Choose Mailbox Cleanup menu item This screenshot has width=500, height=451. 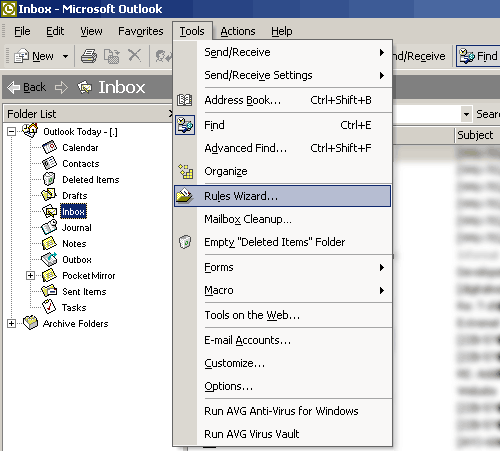point(283,219)
